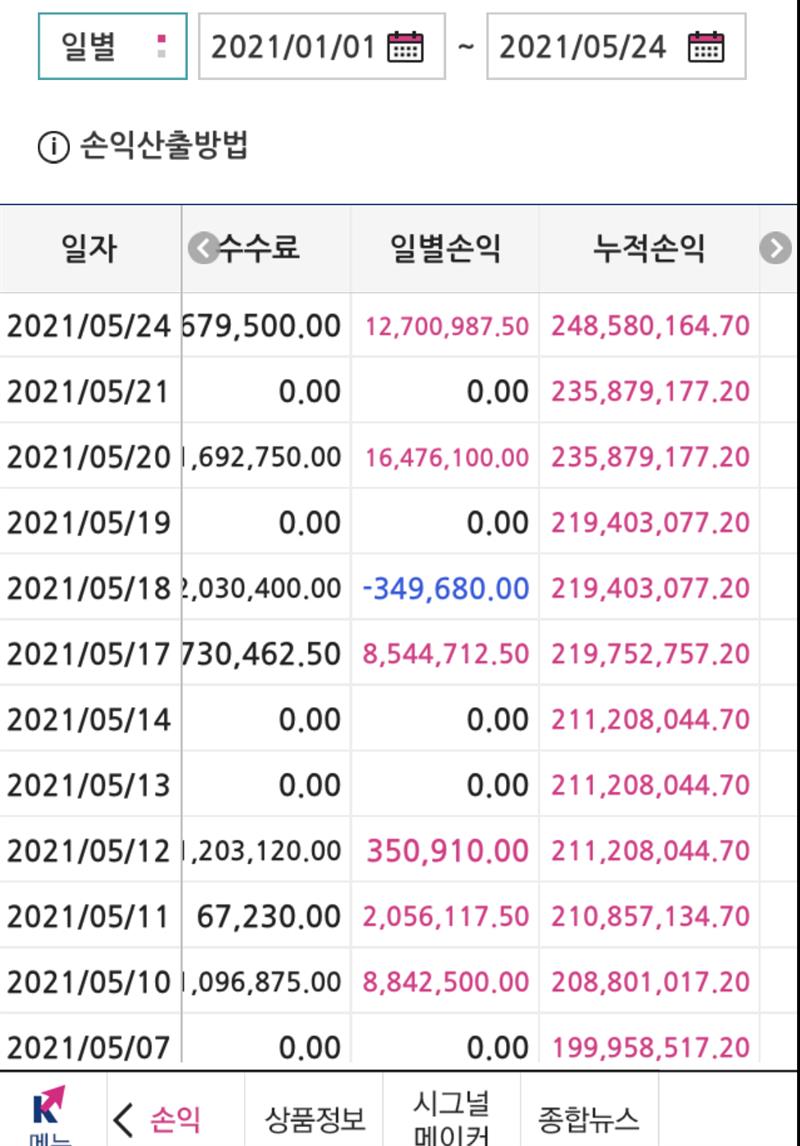Open the 시그널 메이커 tab

point(452,1117)
